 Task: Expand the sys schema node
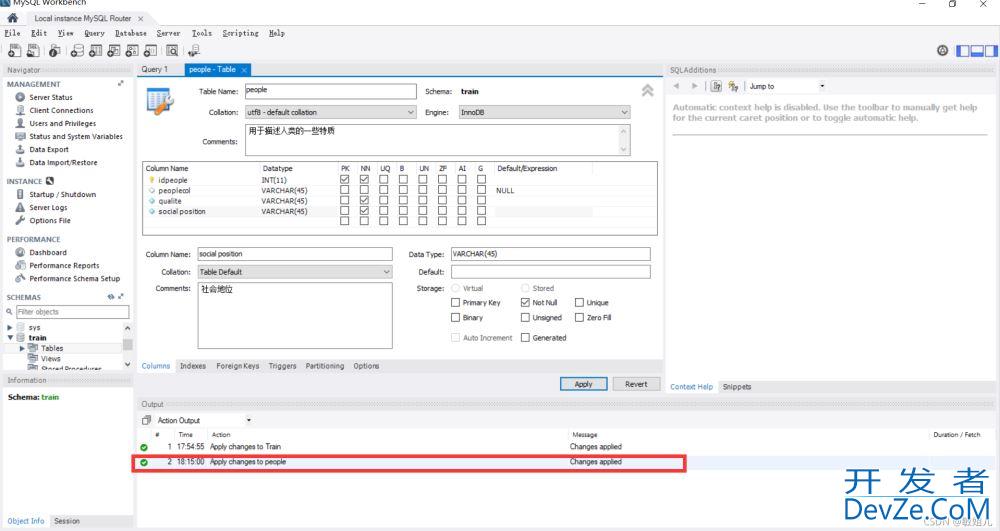(10, 328)
